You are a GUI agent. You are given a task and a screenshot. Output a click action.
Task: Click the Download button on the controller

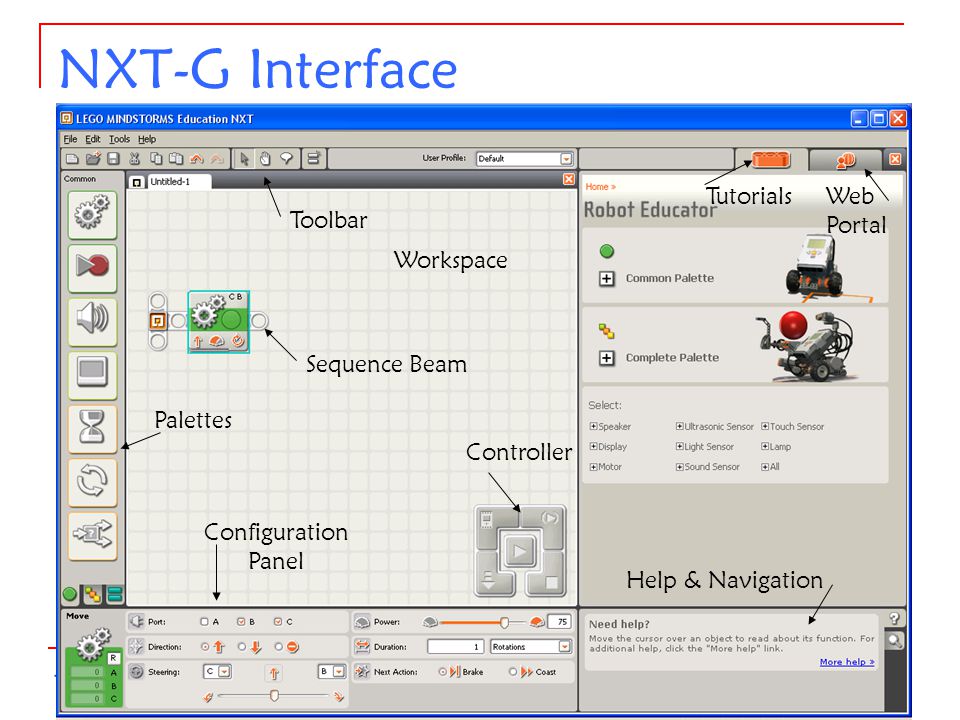coord(489,580)
